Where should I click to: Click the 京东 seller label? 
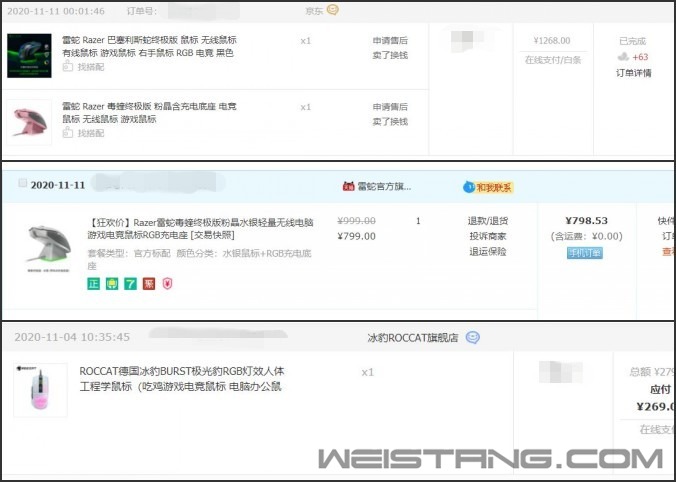coord(314,11)
